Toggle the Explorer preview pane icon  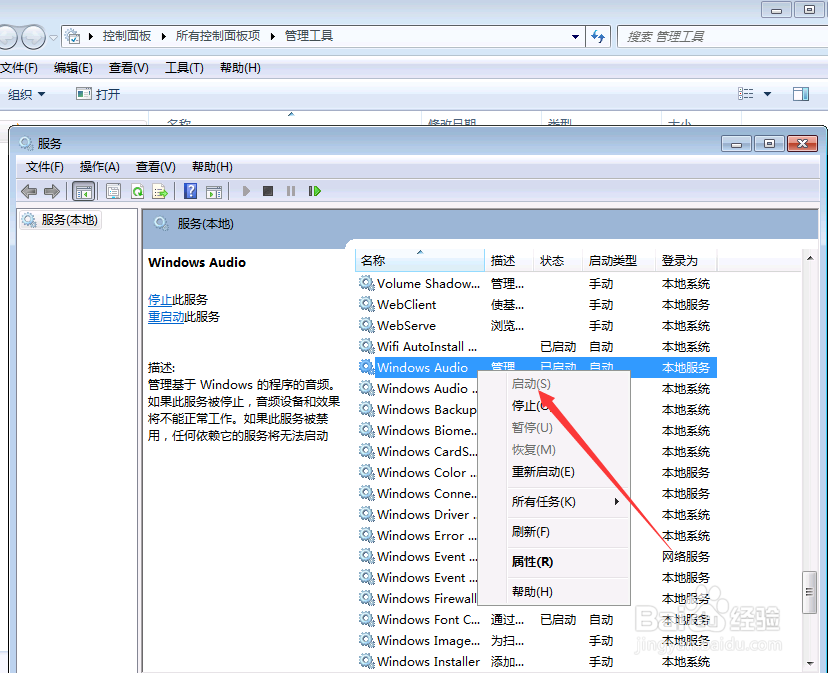[801, 93]
